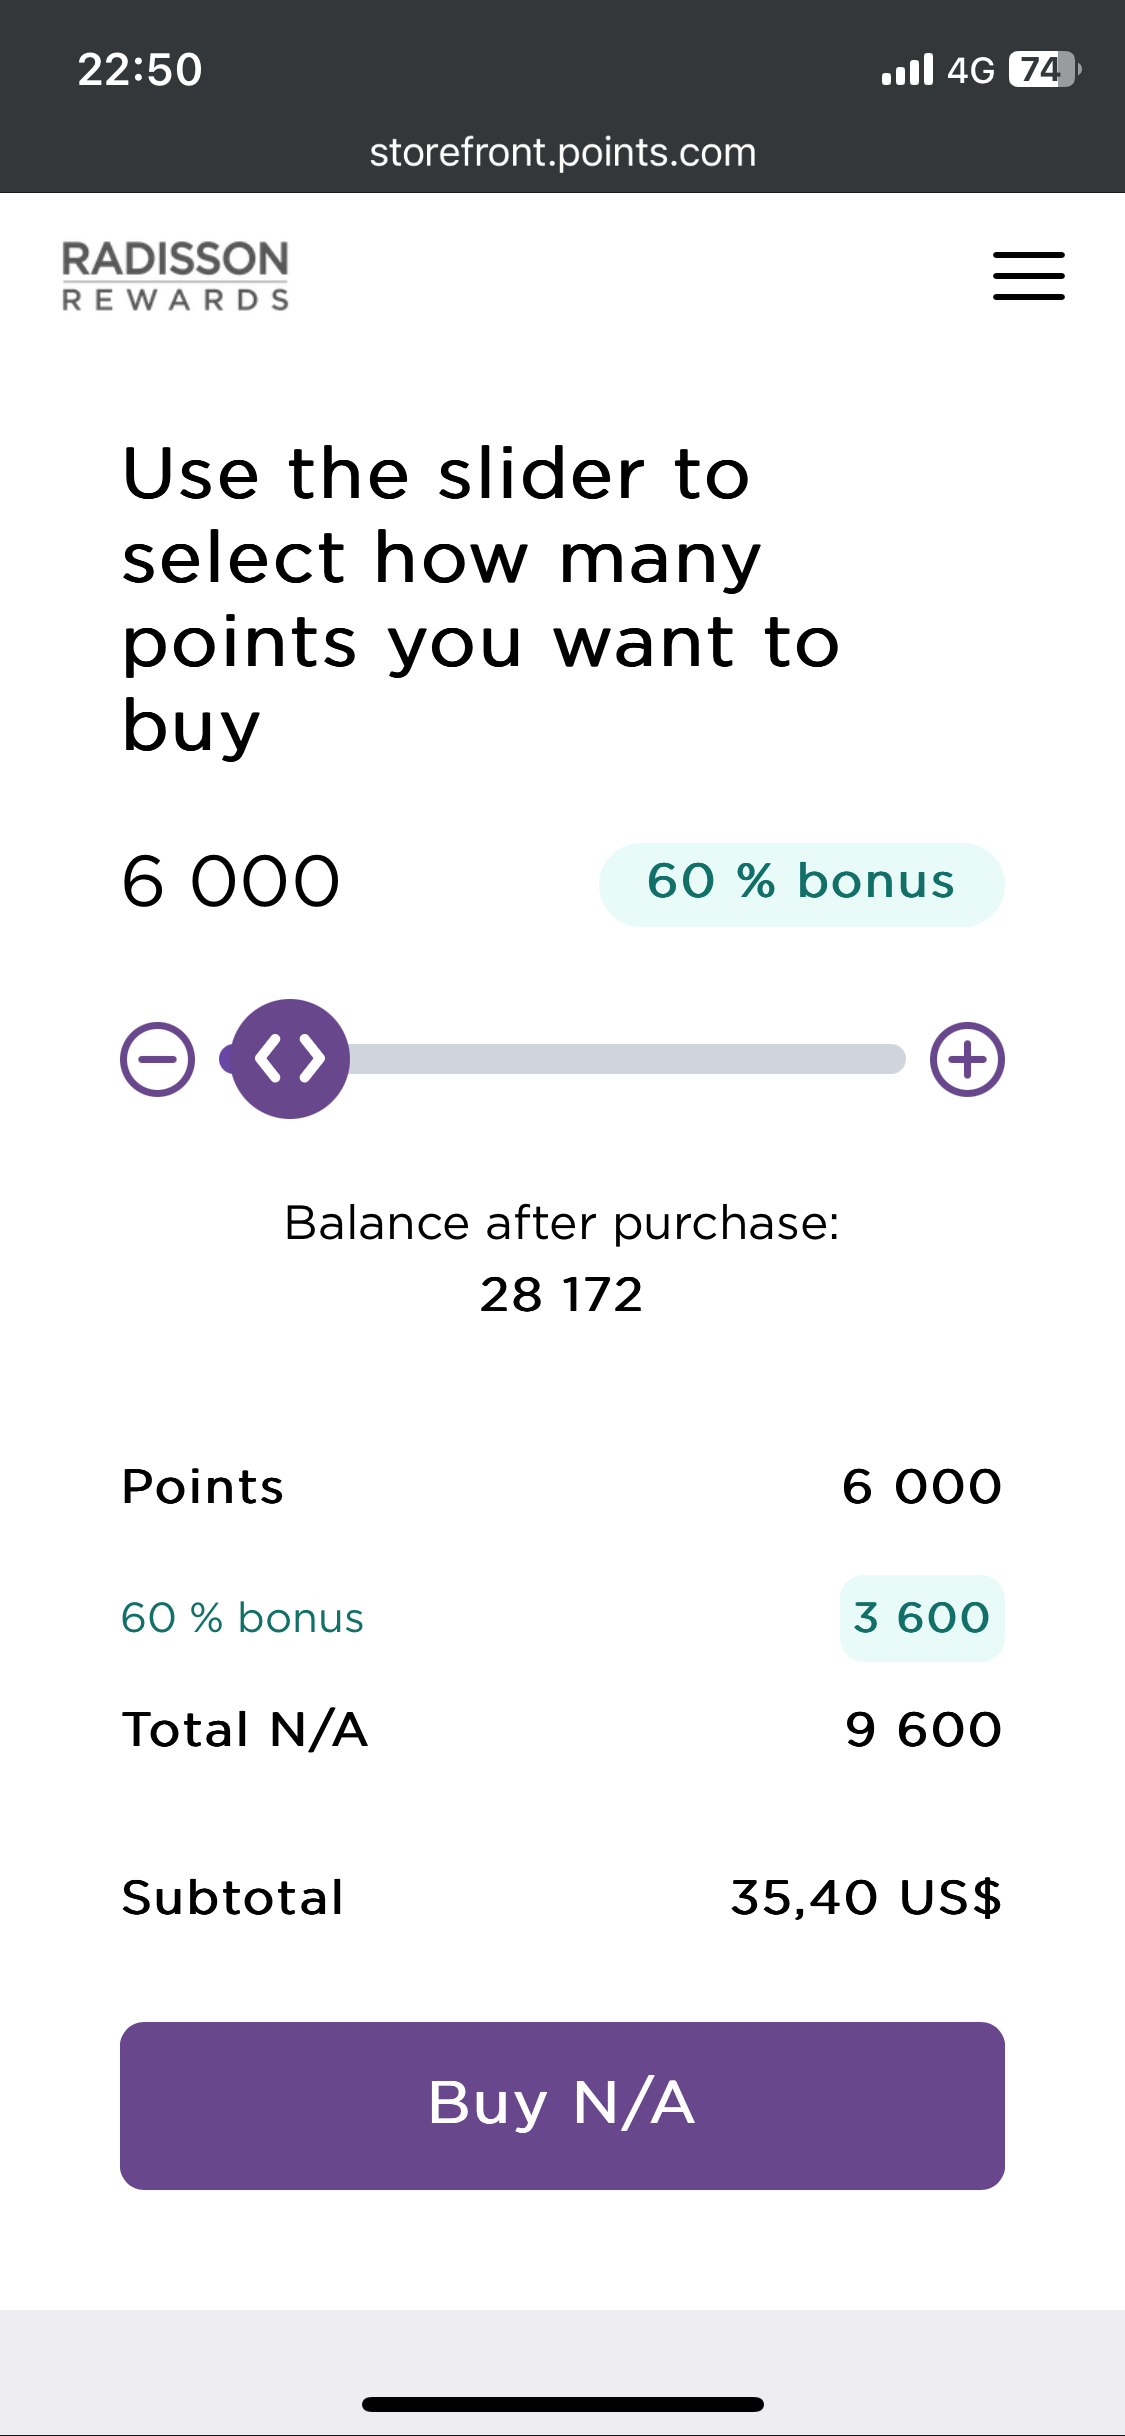Tap the Radisson Rewards logo
Image resolution: width=1125 pixels, height=2436 pixels.
click(x=176, y=276)
